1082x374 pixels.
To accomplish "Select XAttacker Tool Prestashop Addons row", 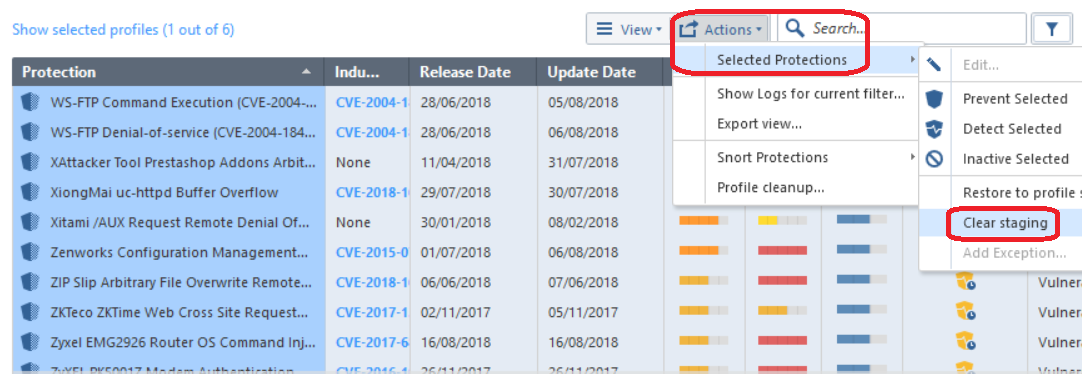I will (184, 163).
